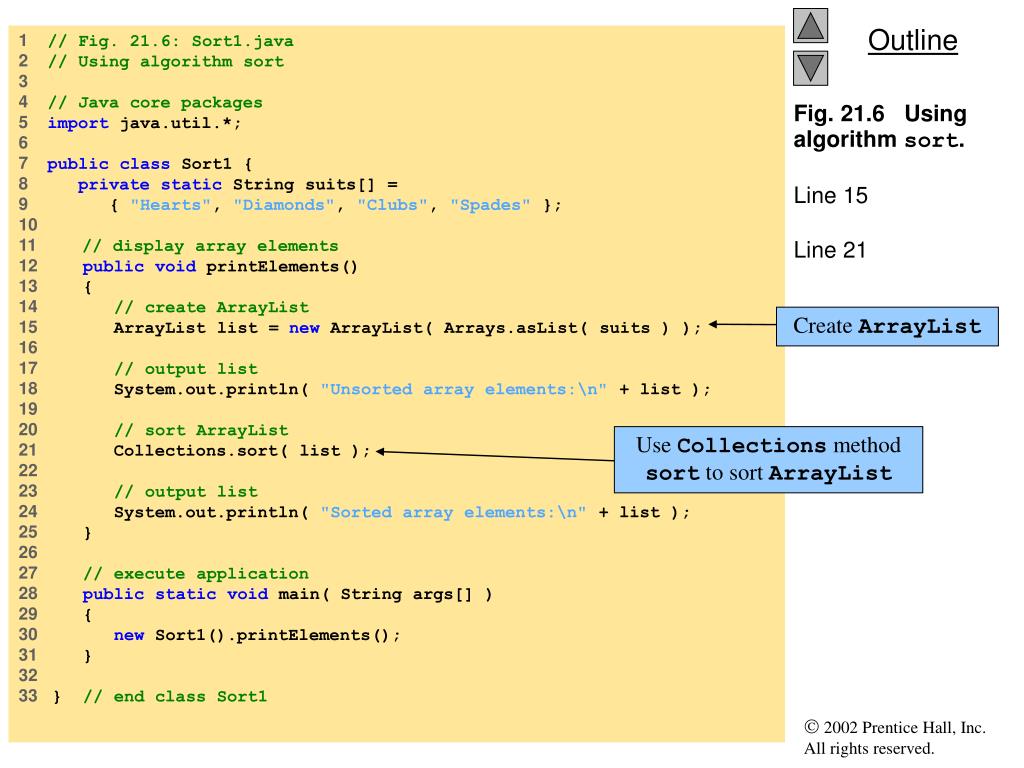Click the comment '// create ArrayList'
Image resolution: width=1024 pixels, height=768 pixels.
click(211, 308)
